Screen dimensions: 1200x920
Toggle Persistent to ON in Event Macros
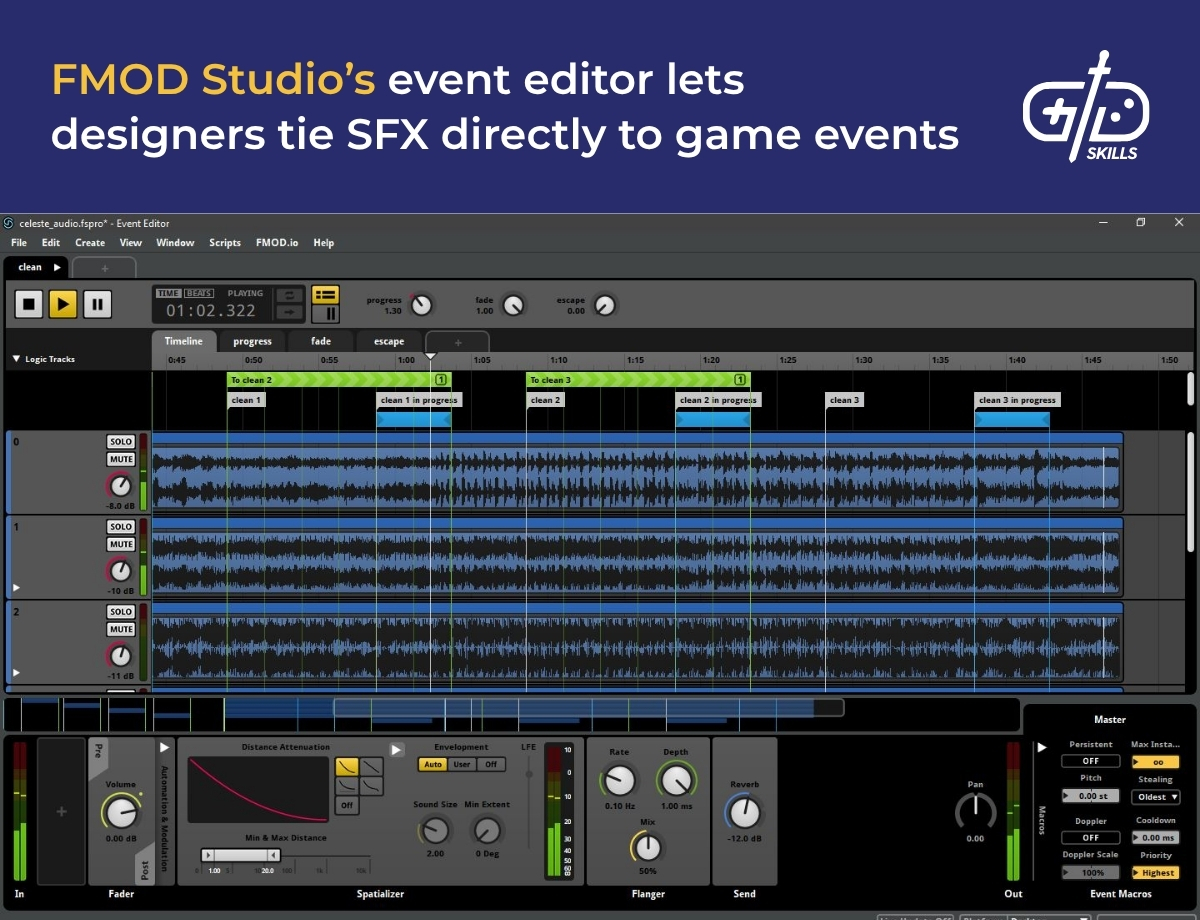(x=1090, y=760)
